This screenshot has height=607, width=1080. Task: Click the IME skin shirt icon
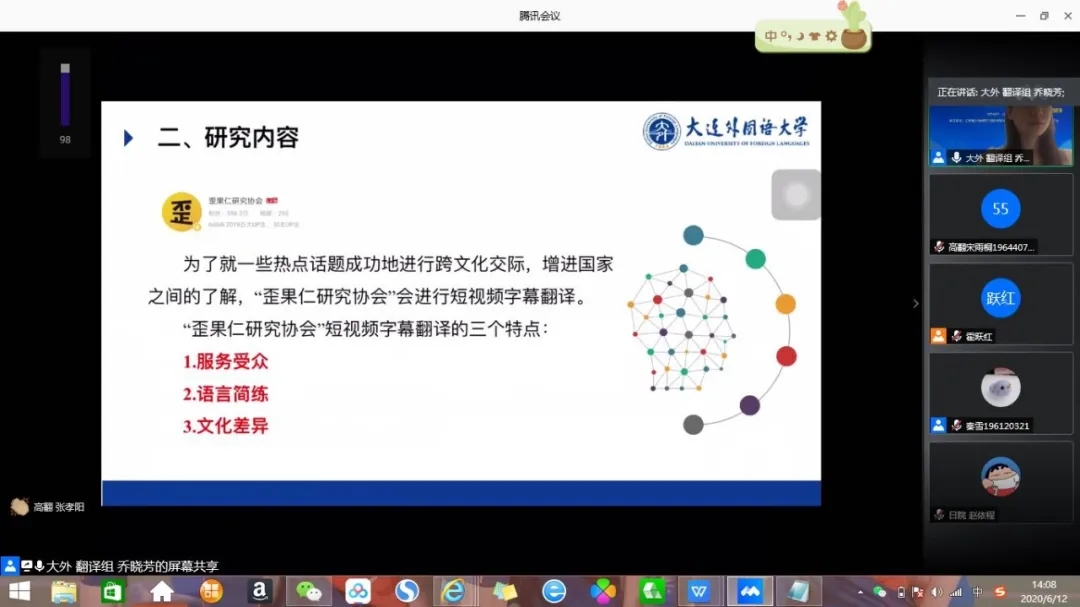coord(816,37)
